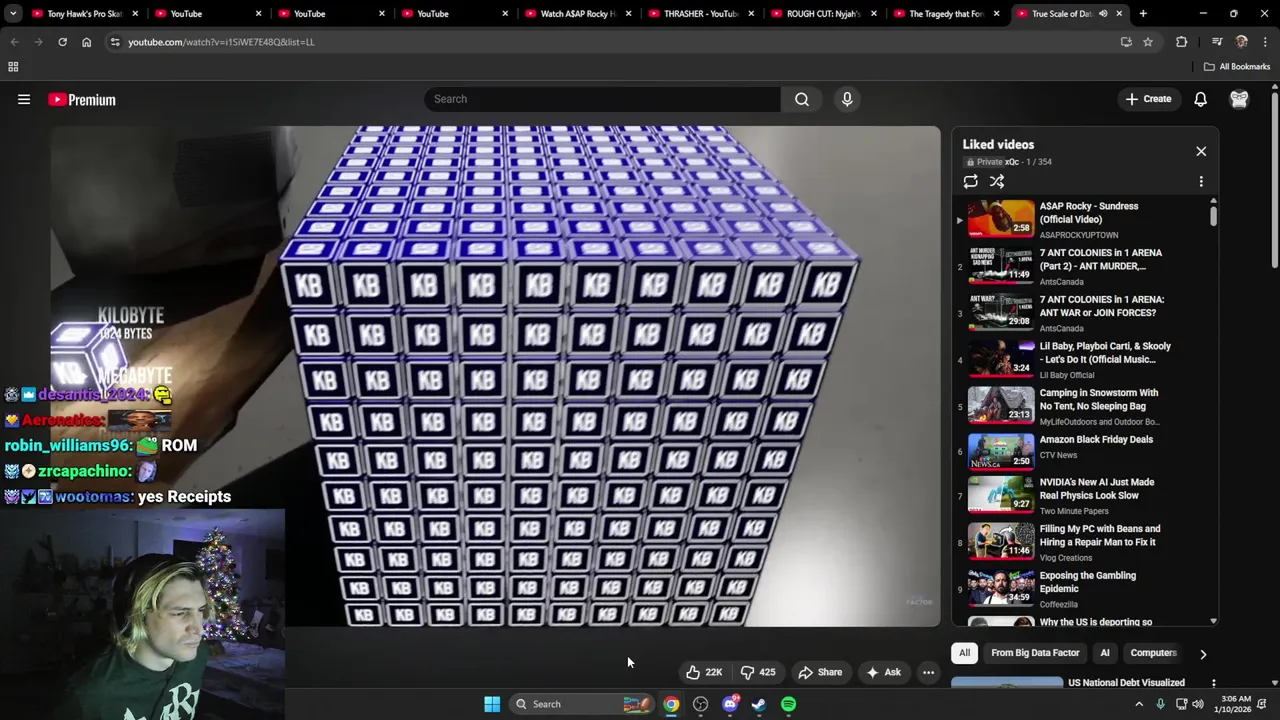Open Exposing the Gambling Epidemic video

(x=1080, y=589)
